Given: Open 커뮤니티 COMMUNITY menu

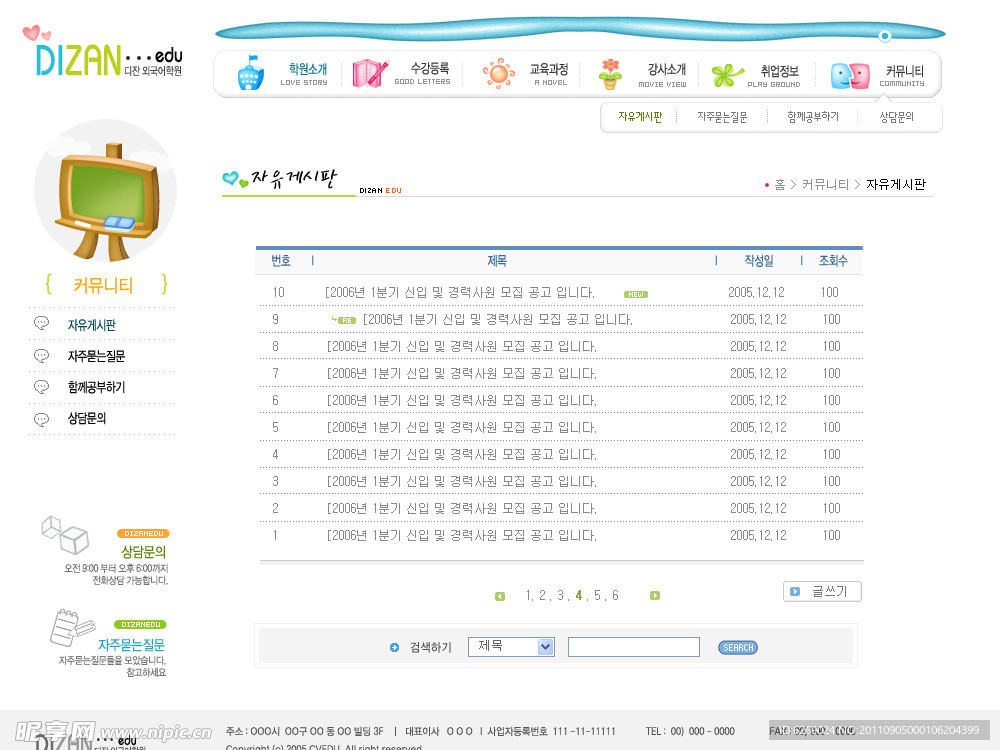Looking at the screenshot, I should click(902, 76).
